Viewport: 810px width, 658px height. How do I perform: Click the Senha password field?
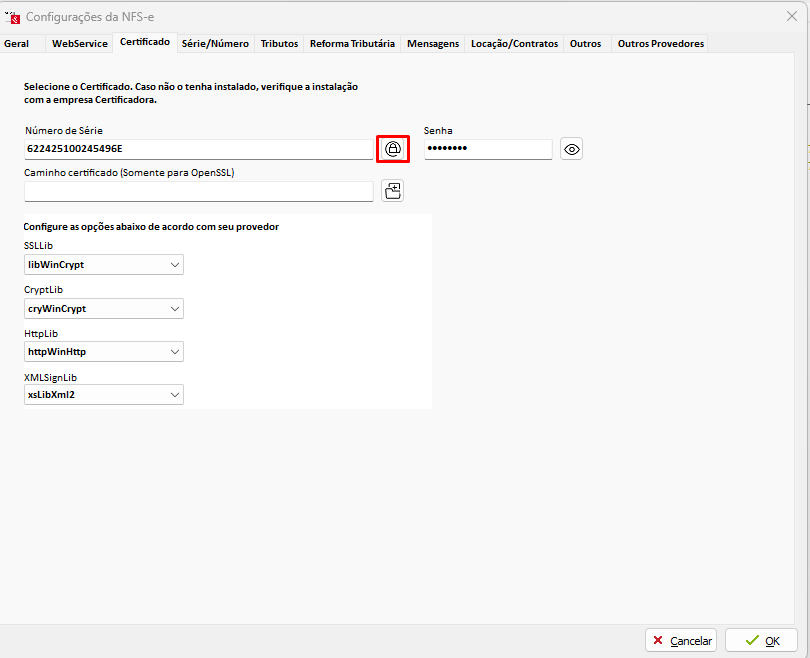488,149
